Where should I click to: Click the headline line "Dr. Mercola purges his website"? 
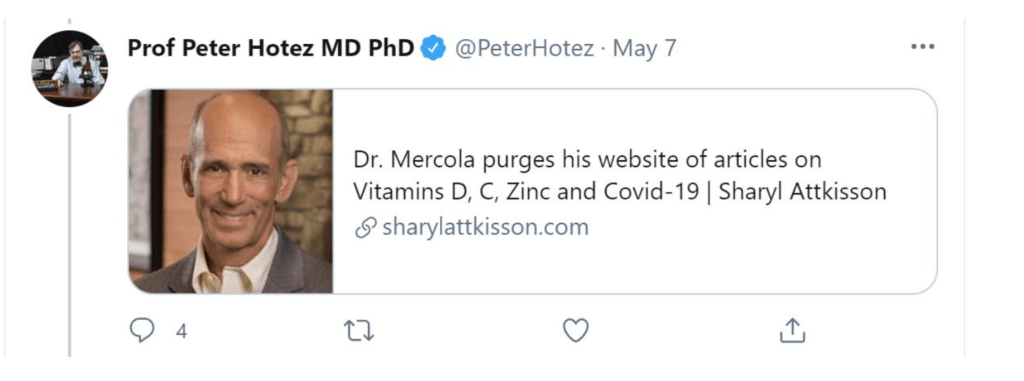(x=516, y=160)
